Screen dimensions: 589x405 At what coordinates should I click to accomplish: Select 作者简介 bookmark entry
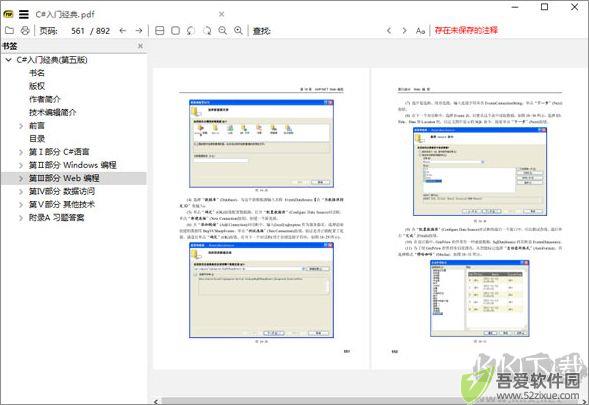pyautogui.click(x=45, y=99)
